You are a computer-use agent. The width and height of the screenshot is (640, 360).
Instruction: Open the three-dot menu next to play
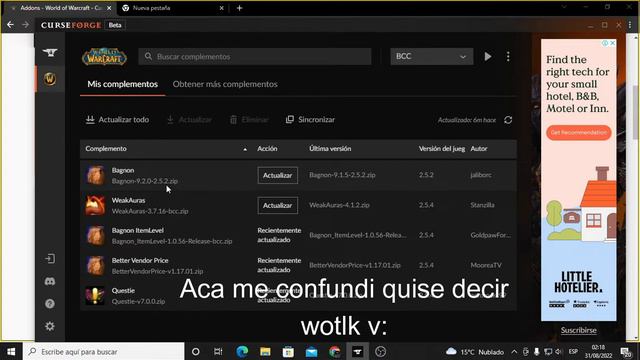508,56
